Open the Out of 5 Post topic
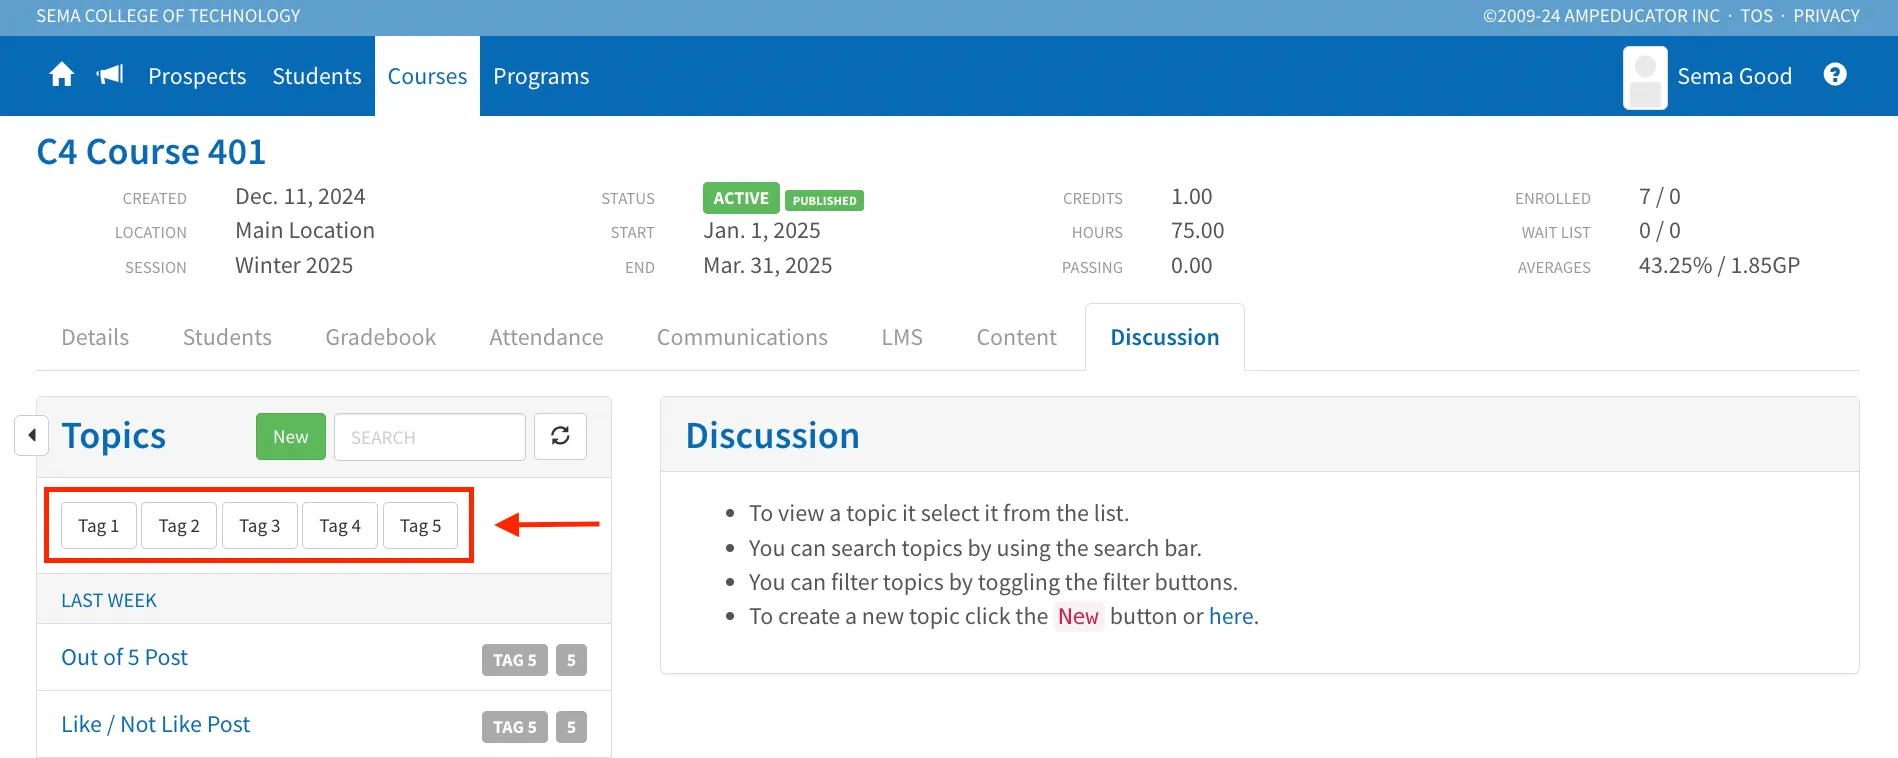The height and width of the screenshot is (758, 1898). pyautogui.click(x=124, y=657)
